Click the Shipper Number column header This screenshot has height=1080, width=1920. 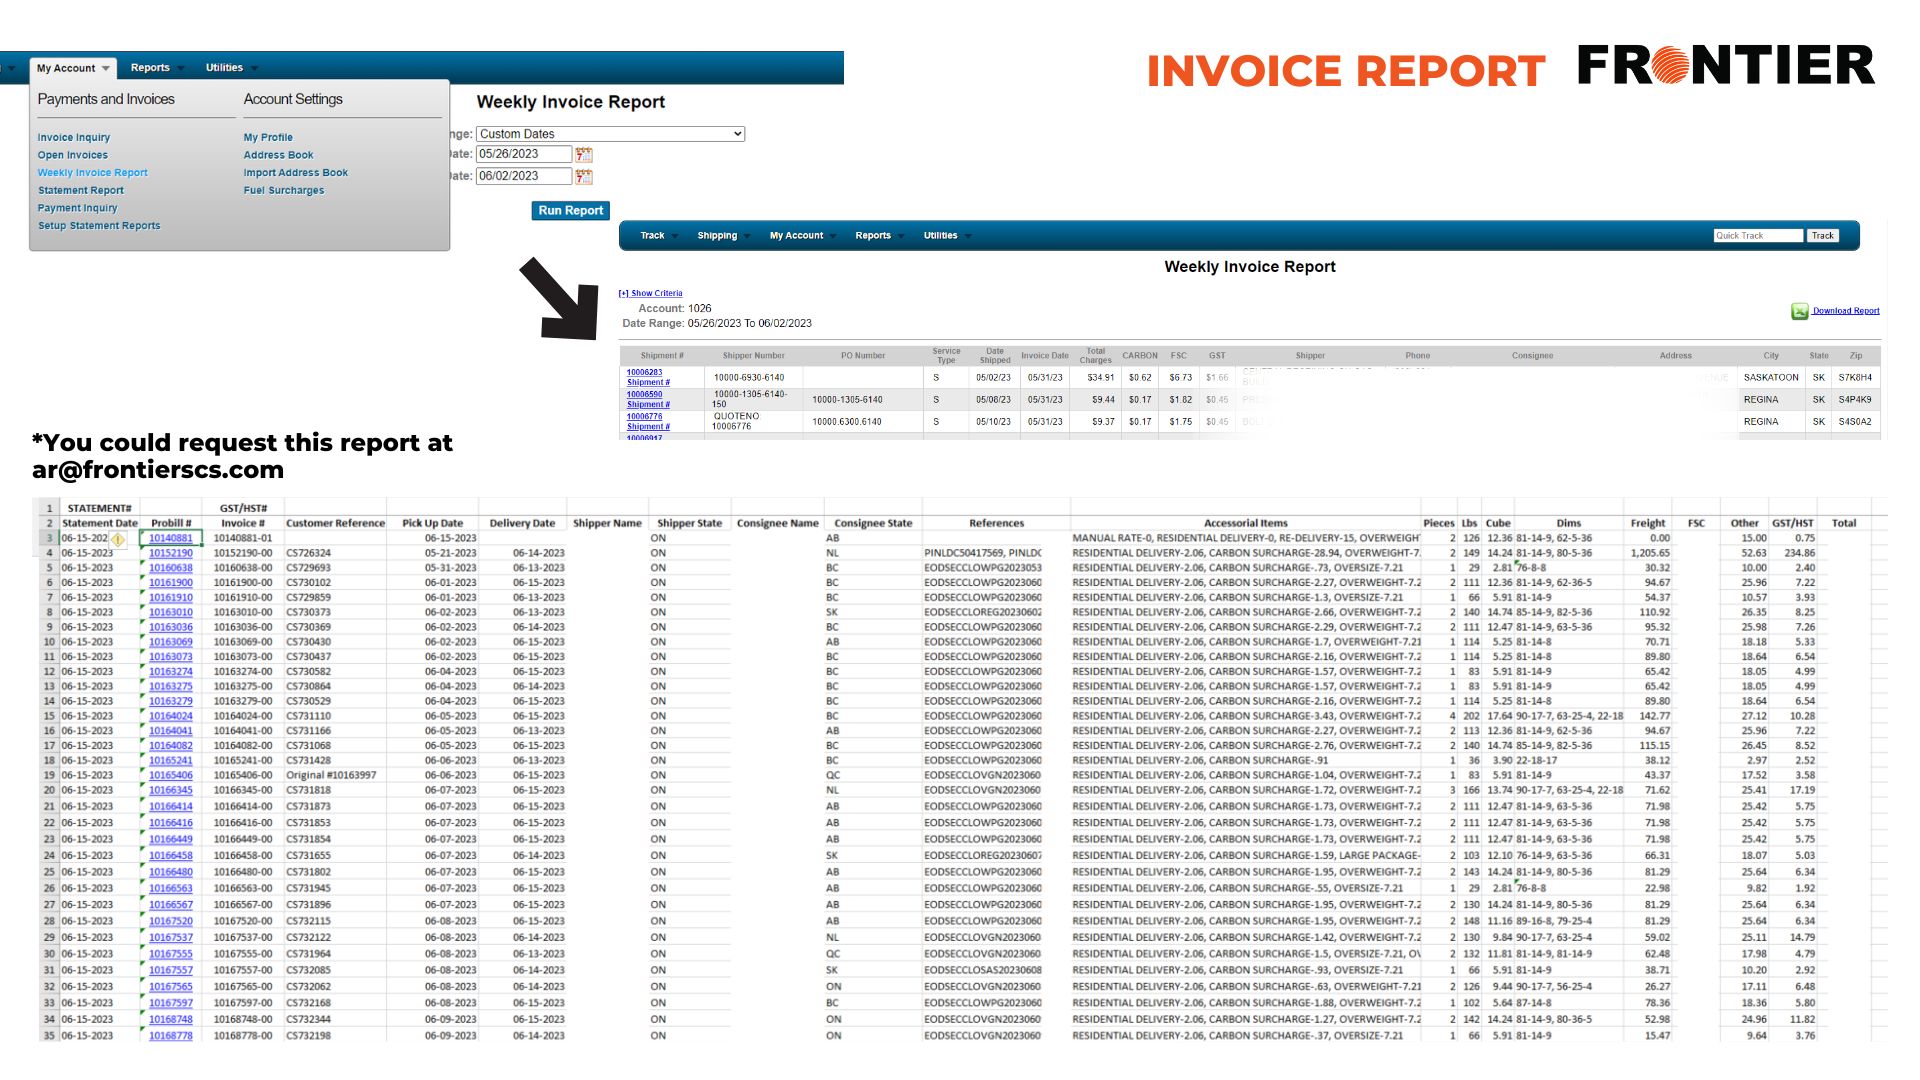753,356
